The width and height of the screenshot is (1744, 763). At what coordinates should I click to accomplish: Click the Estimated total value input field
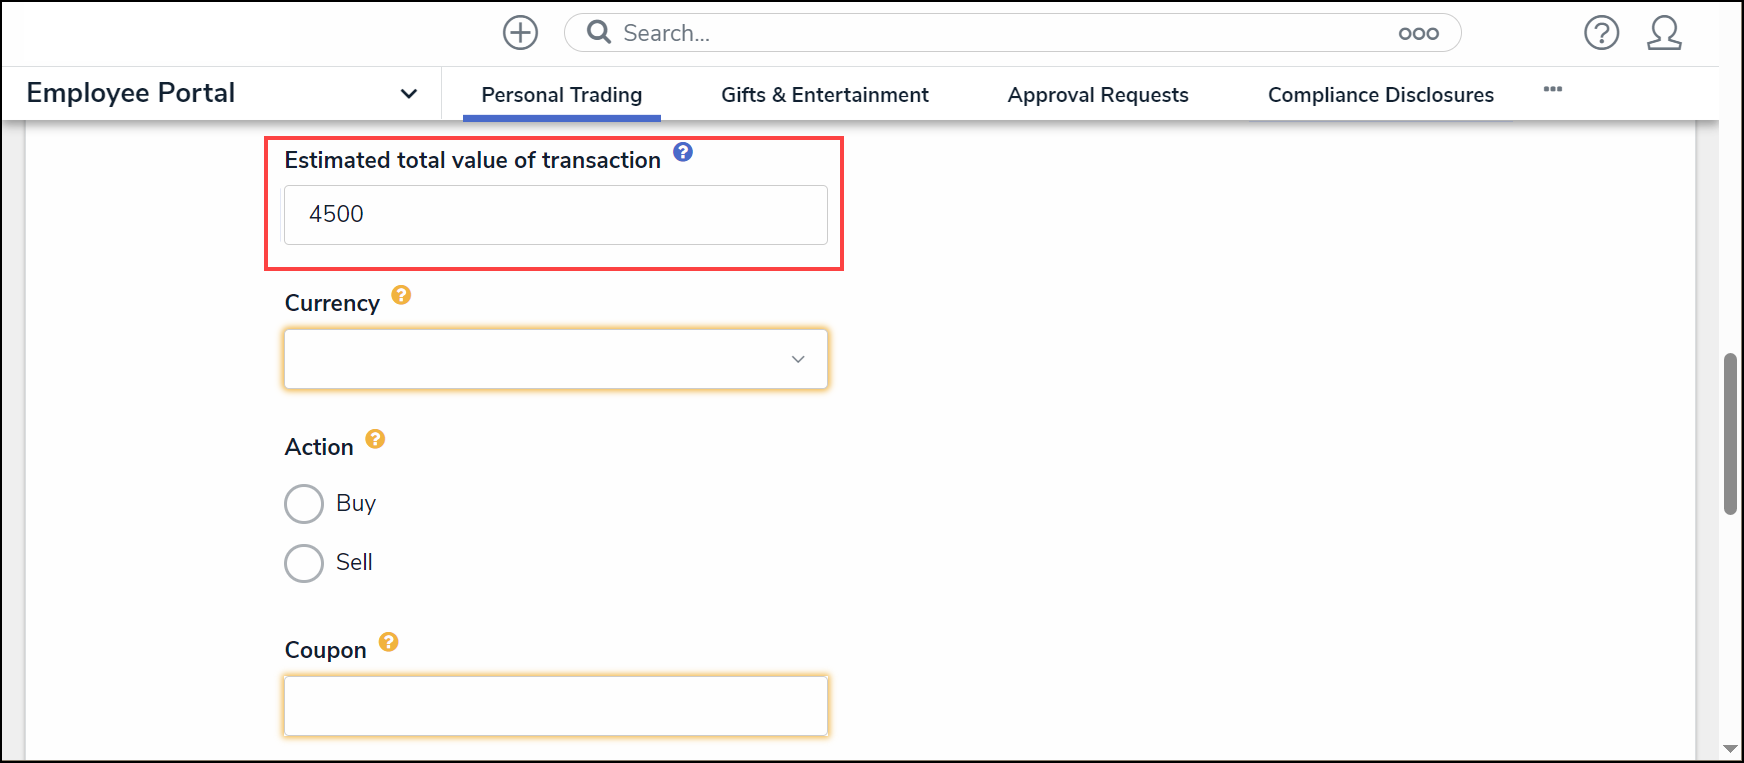click(x=556, y=215)
